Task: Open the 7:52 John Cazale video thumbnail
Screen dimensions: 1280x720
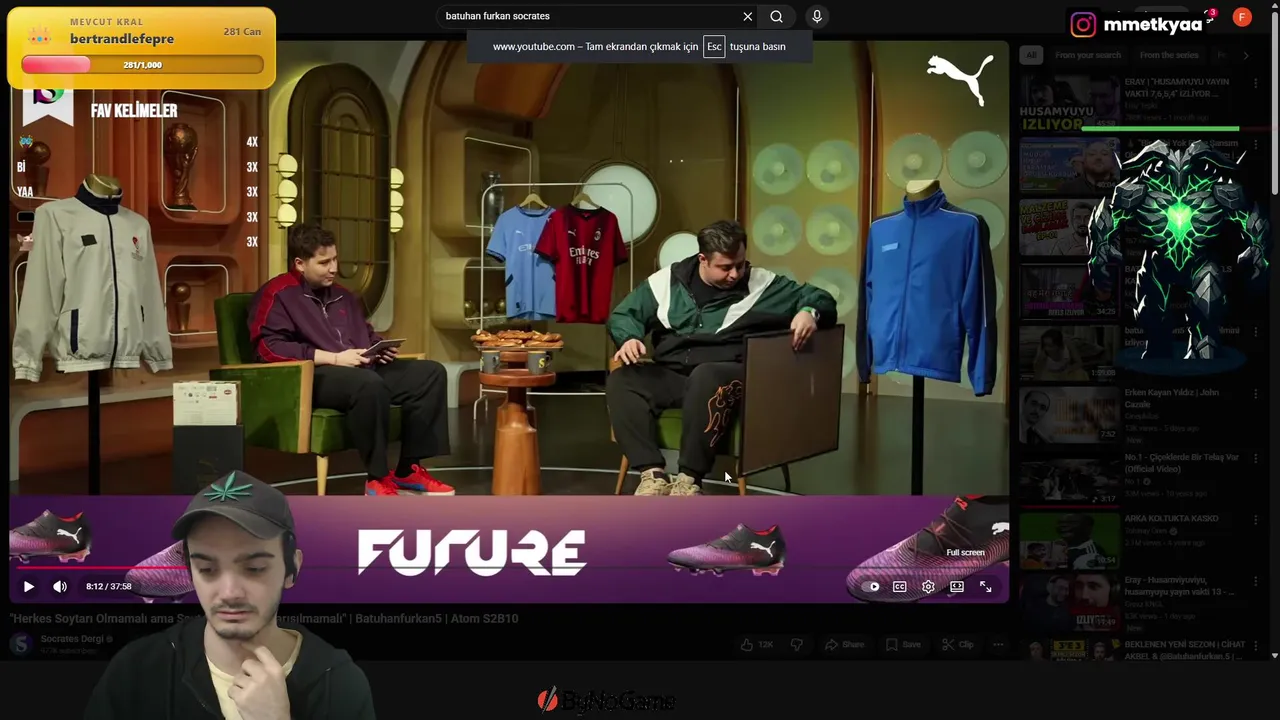Action: [1069, 414]
